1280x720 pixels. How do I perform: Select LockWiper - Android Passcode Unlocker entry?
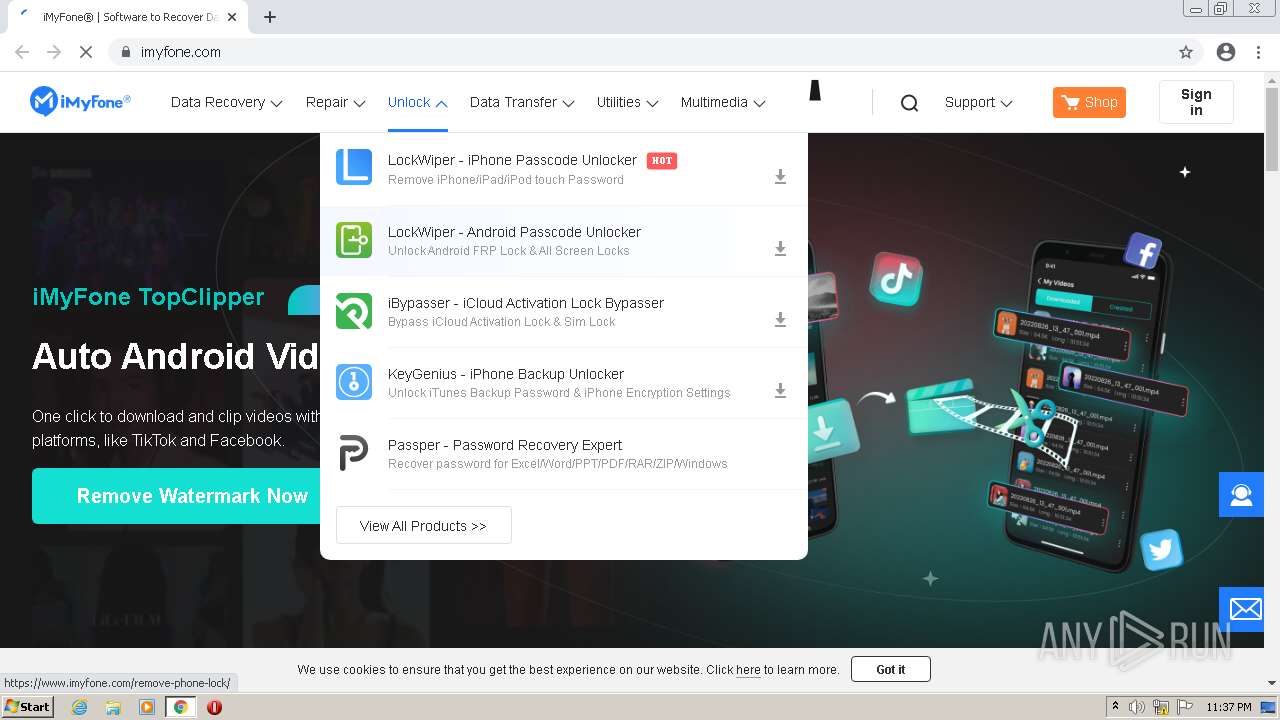coord(564,241)
